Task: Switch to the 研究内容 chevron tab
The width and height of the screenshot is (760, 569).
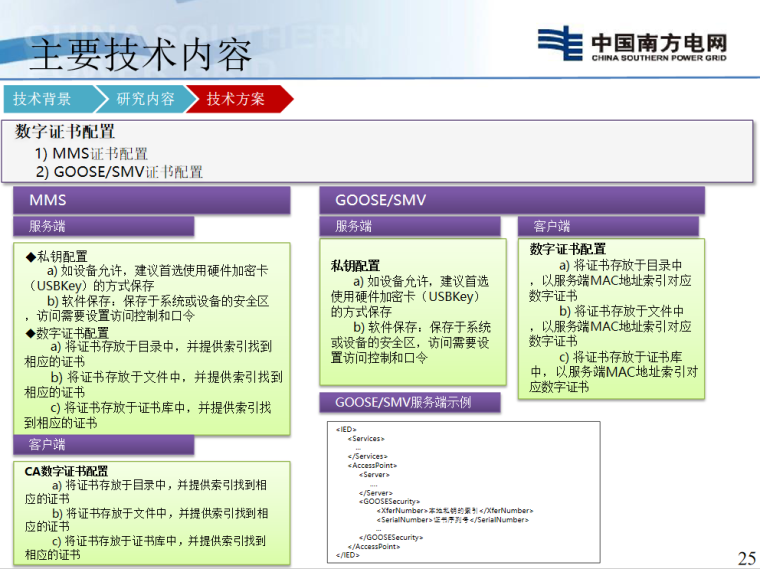Action: pos(145,99)
